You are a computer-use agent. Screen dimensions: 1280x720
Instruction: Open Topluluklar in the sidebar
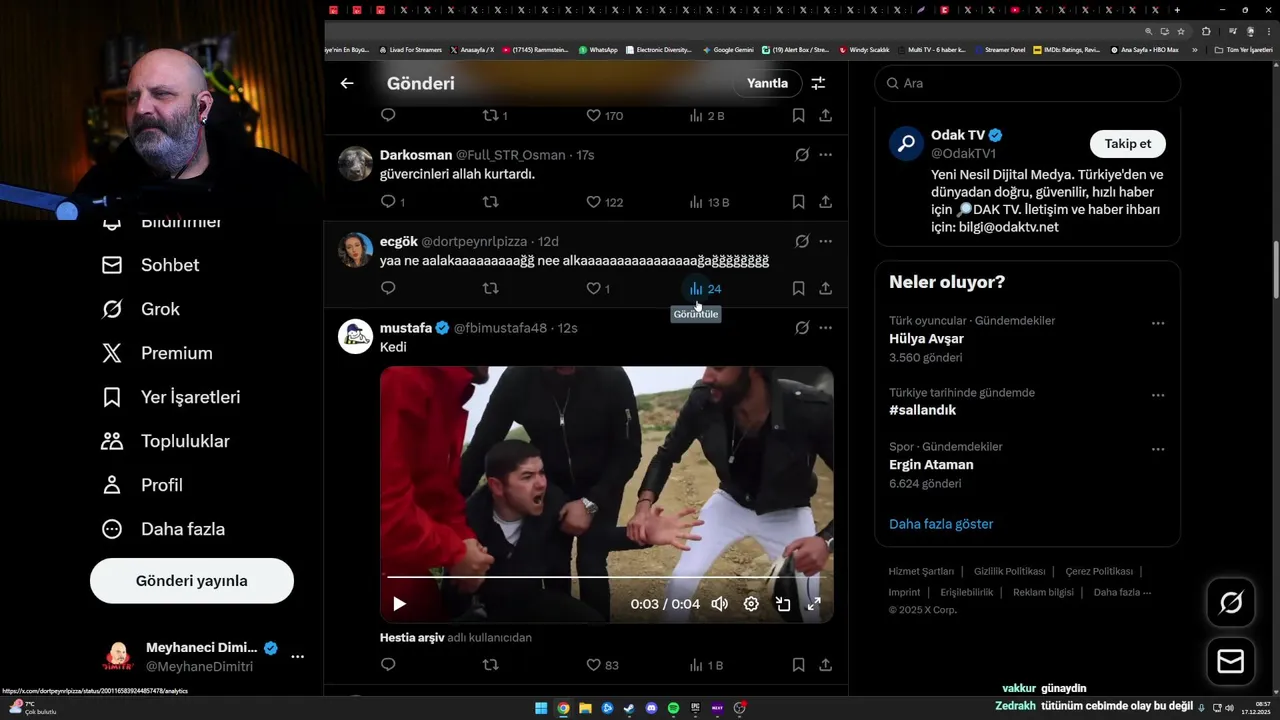tap(166, 441)
